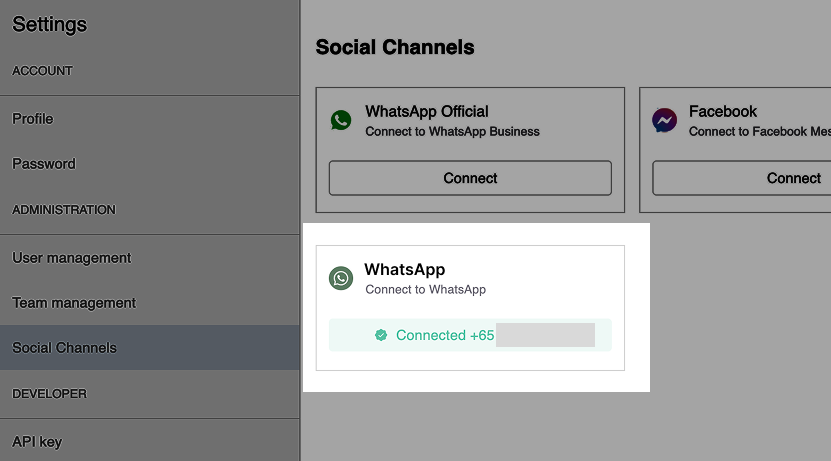This screenshot has height=461, width=831.
Task: Click the DEVELOPER section label
Action: point(49,394)
